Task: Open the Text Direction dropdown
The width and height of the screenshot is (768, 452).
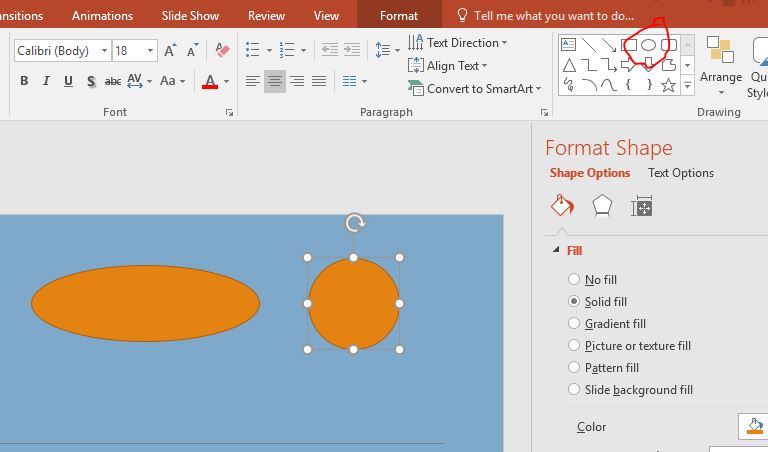Action: [457, 43]
